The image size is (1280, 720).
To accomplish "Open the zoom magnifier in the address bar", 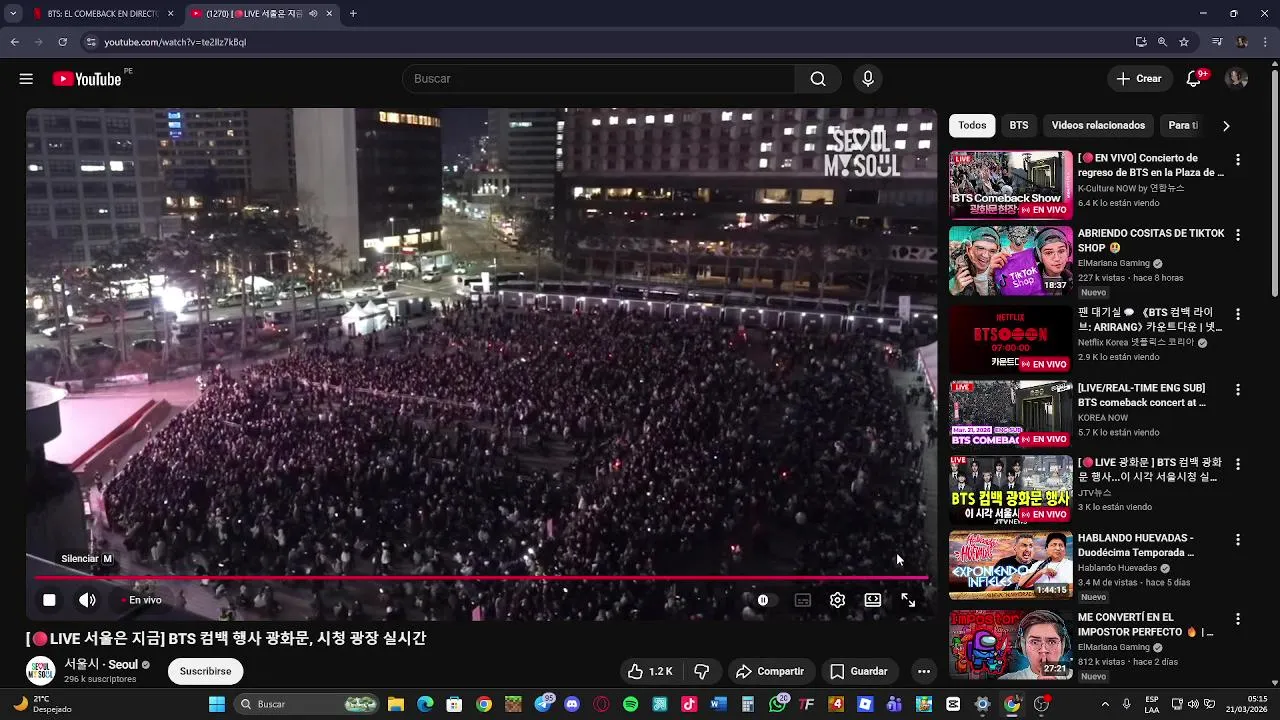I will point(1162,42).
